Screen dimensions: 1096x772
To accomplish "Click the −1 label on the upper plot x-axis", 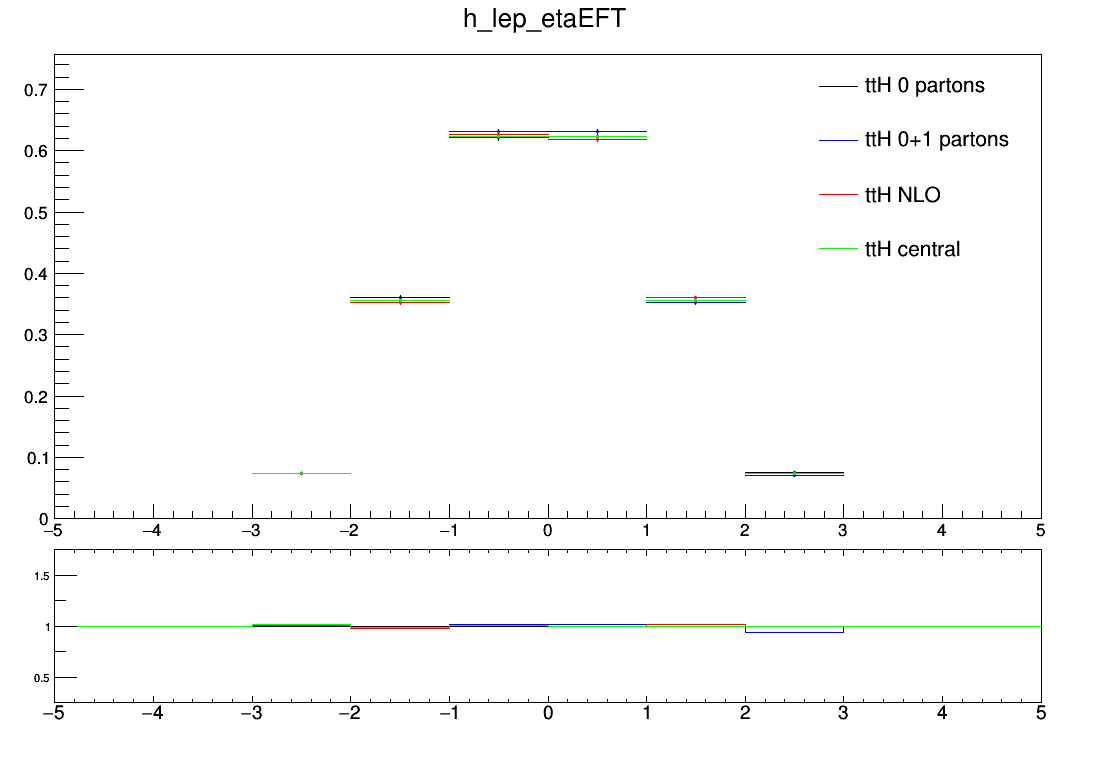I will [448, 531].
